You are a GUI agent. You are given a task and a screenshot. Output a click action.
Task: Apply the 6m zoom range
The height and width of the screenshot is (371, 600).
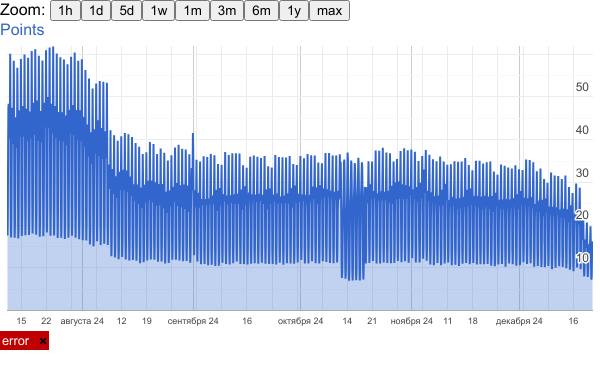[x=261, y=10]
